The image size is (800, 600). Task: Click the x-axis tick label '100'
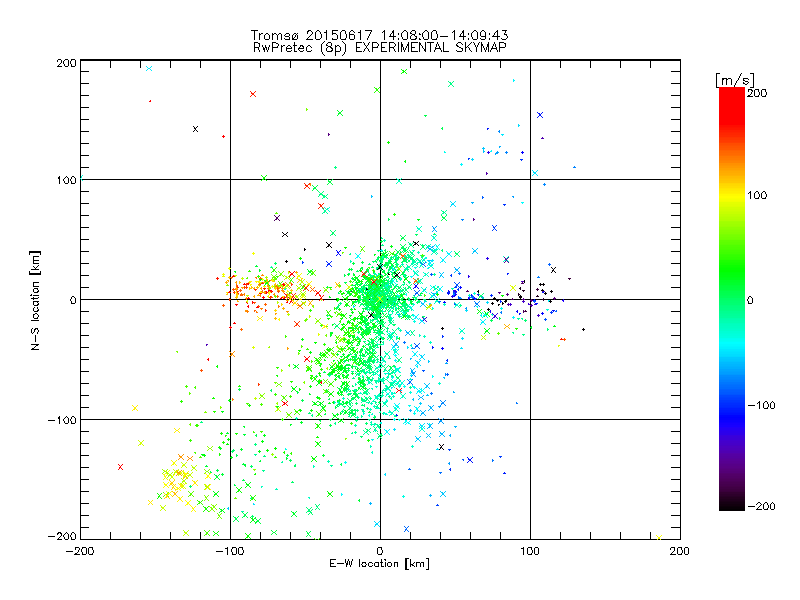click(530, 551)
